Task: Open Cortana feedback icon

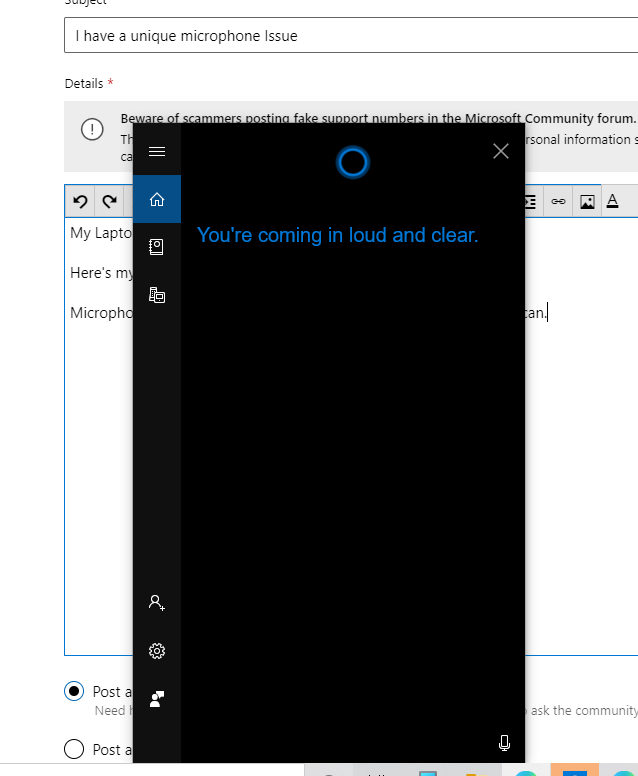Action: 157,699
